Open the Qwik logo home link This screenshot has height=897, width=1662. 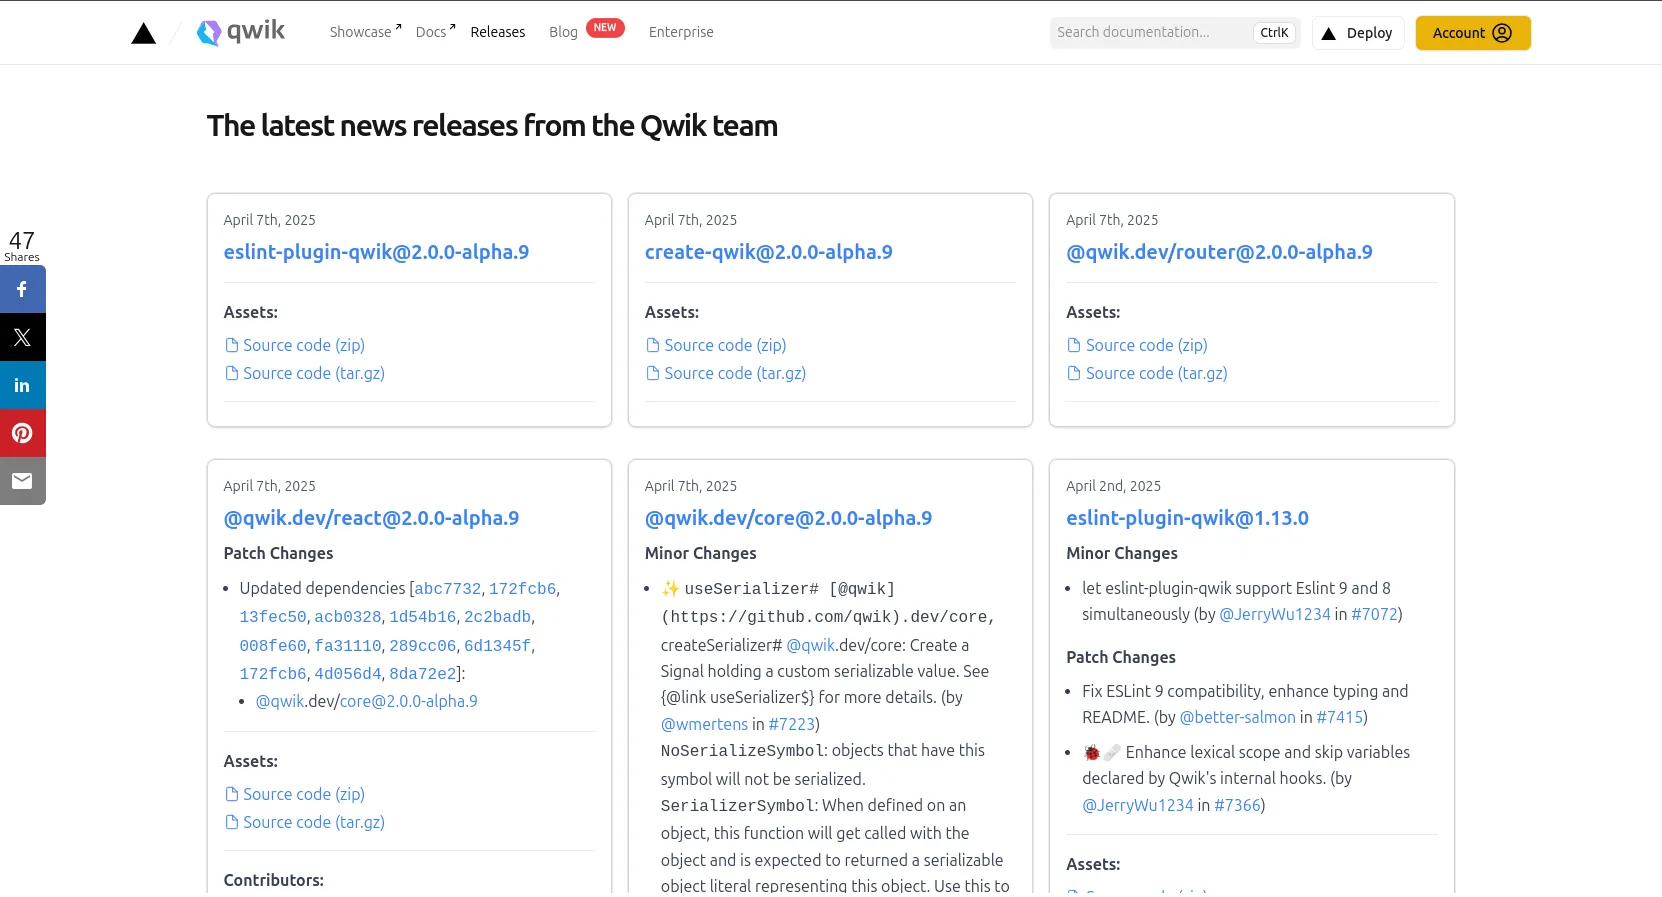[x=241, y=32]
